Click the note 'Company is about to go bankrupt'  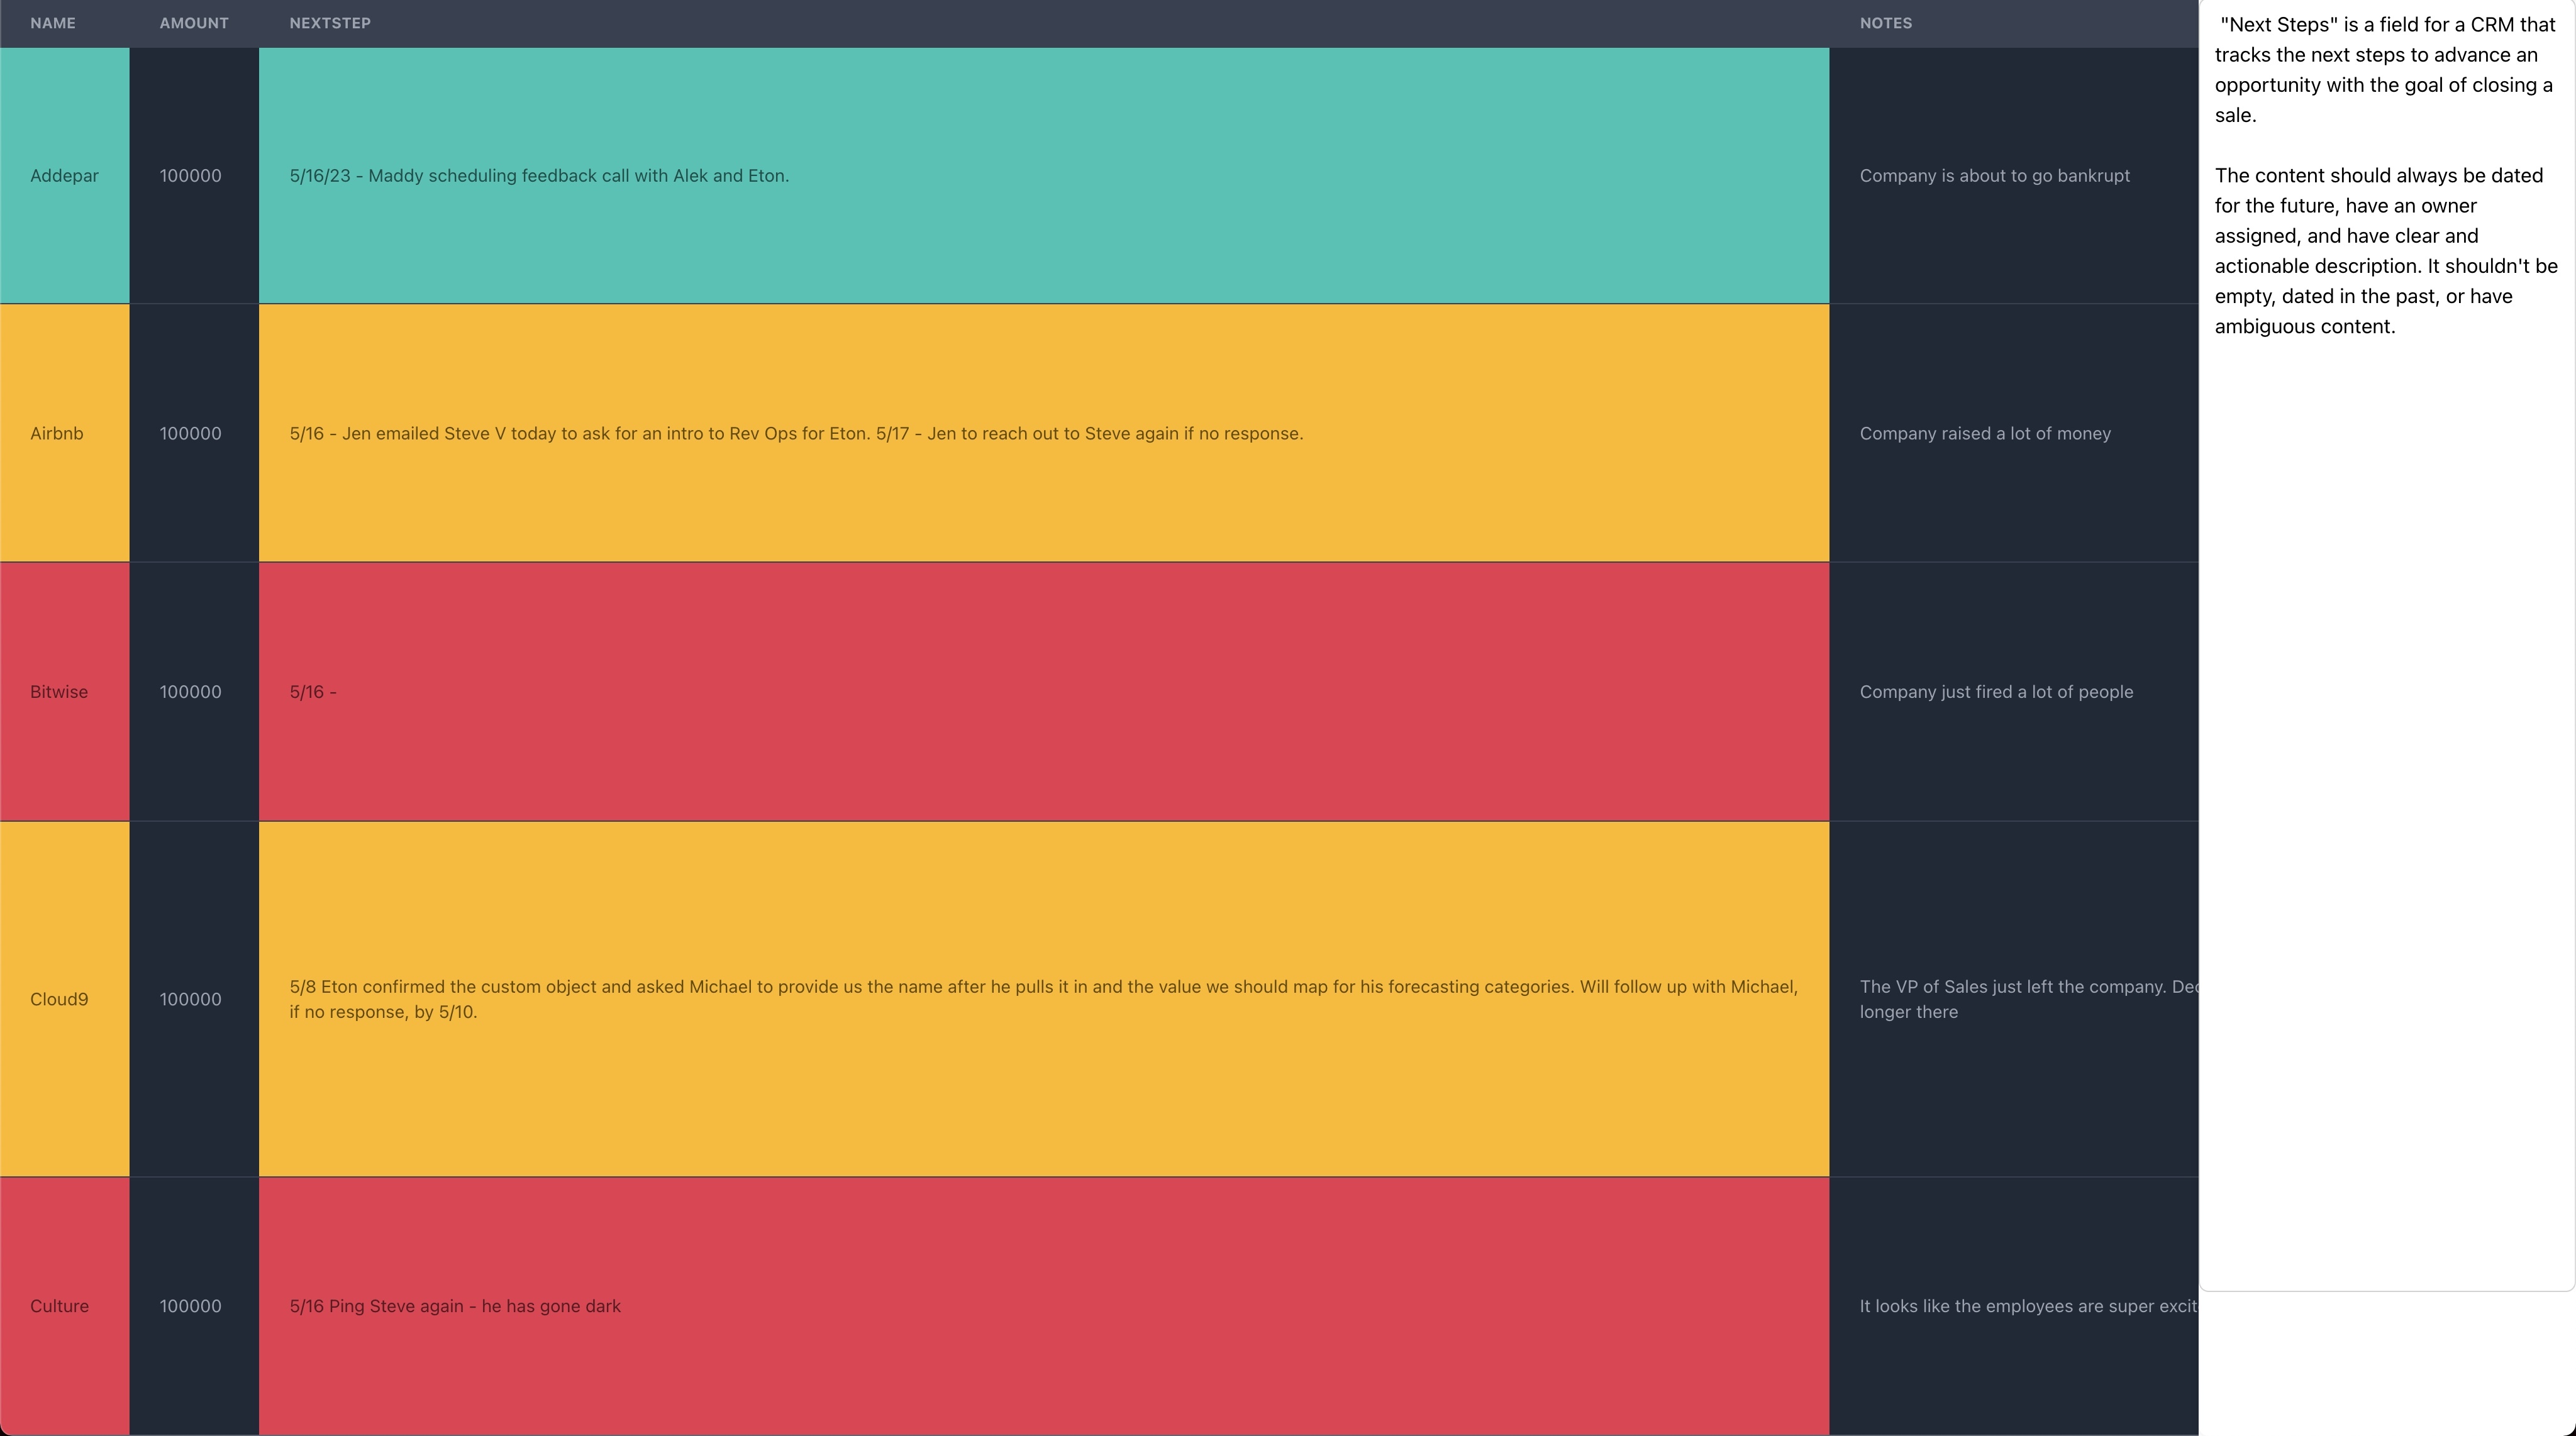[1994, 176]
